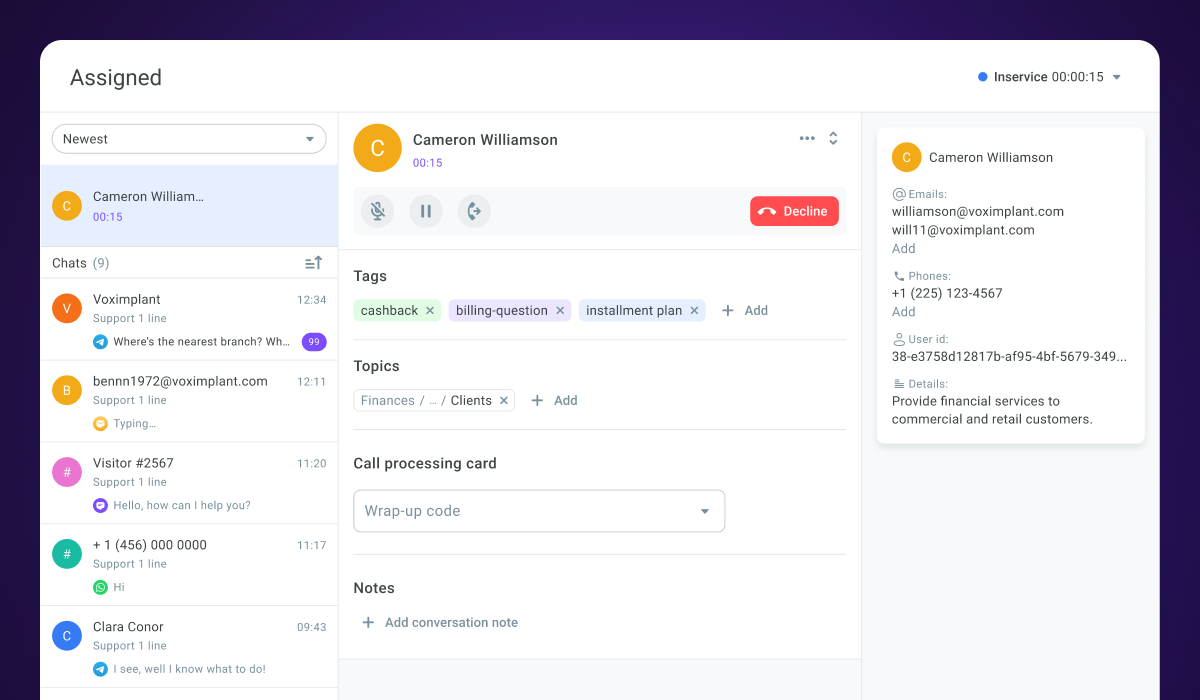The width and height of the screenshot is (1200, 700).
Task: Remove the billing-question tag
Action: coord(560,311)
